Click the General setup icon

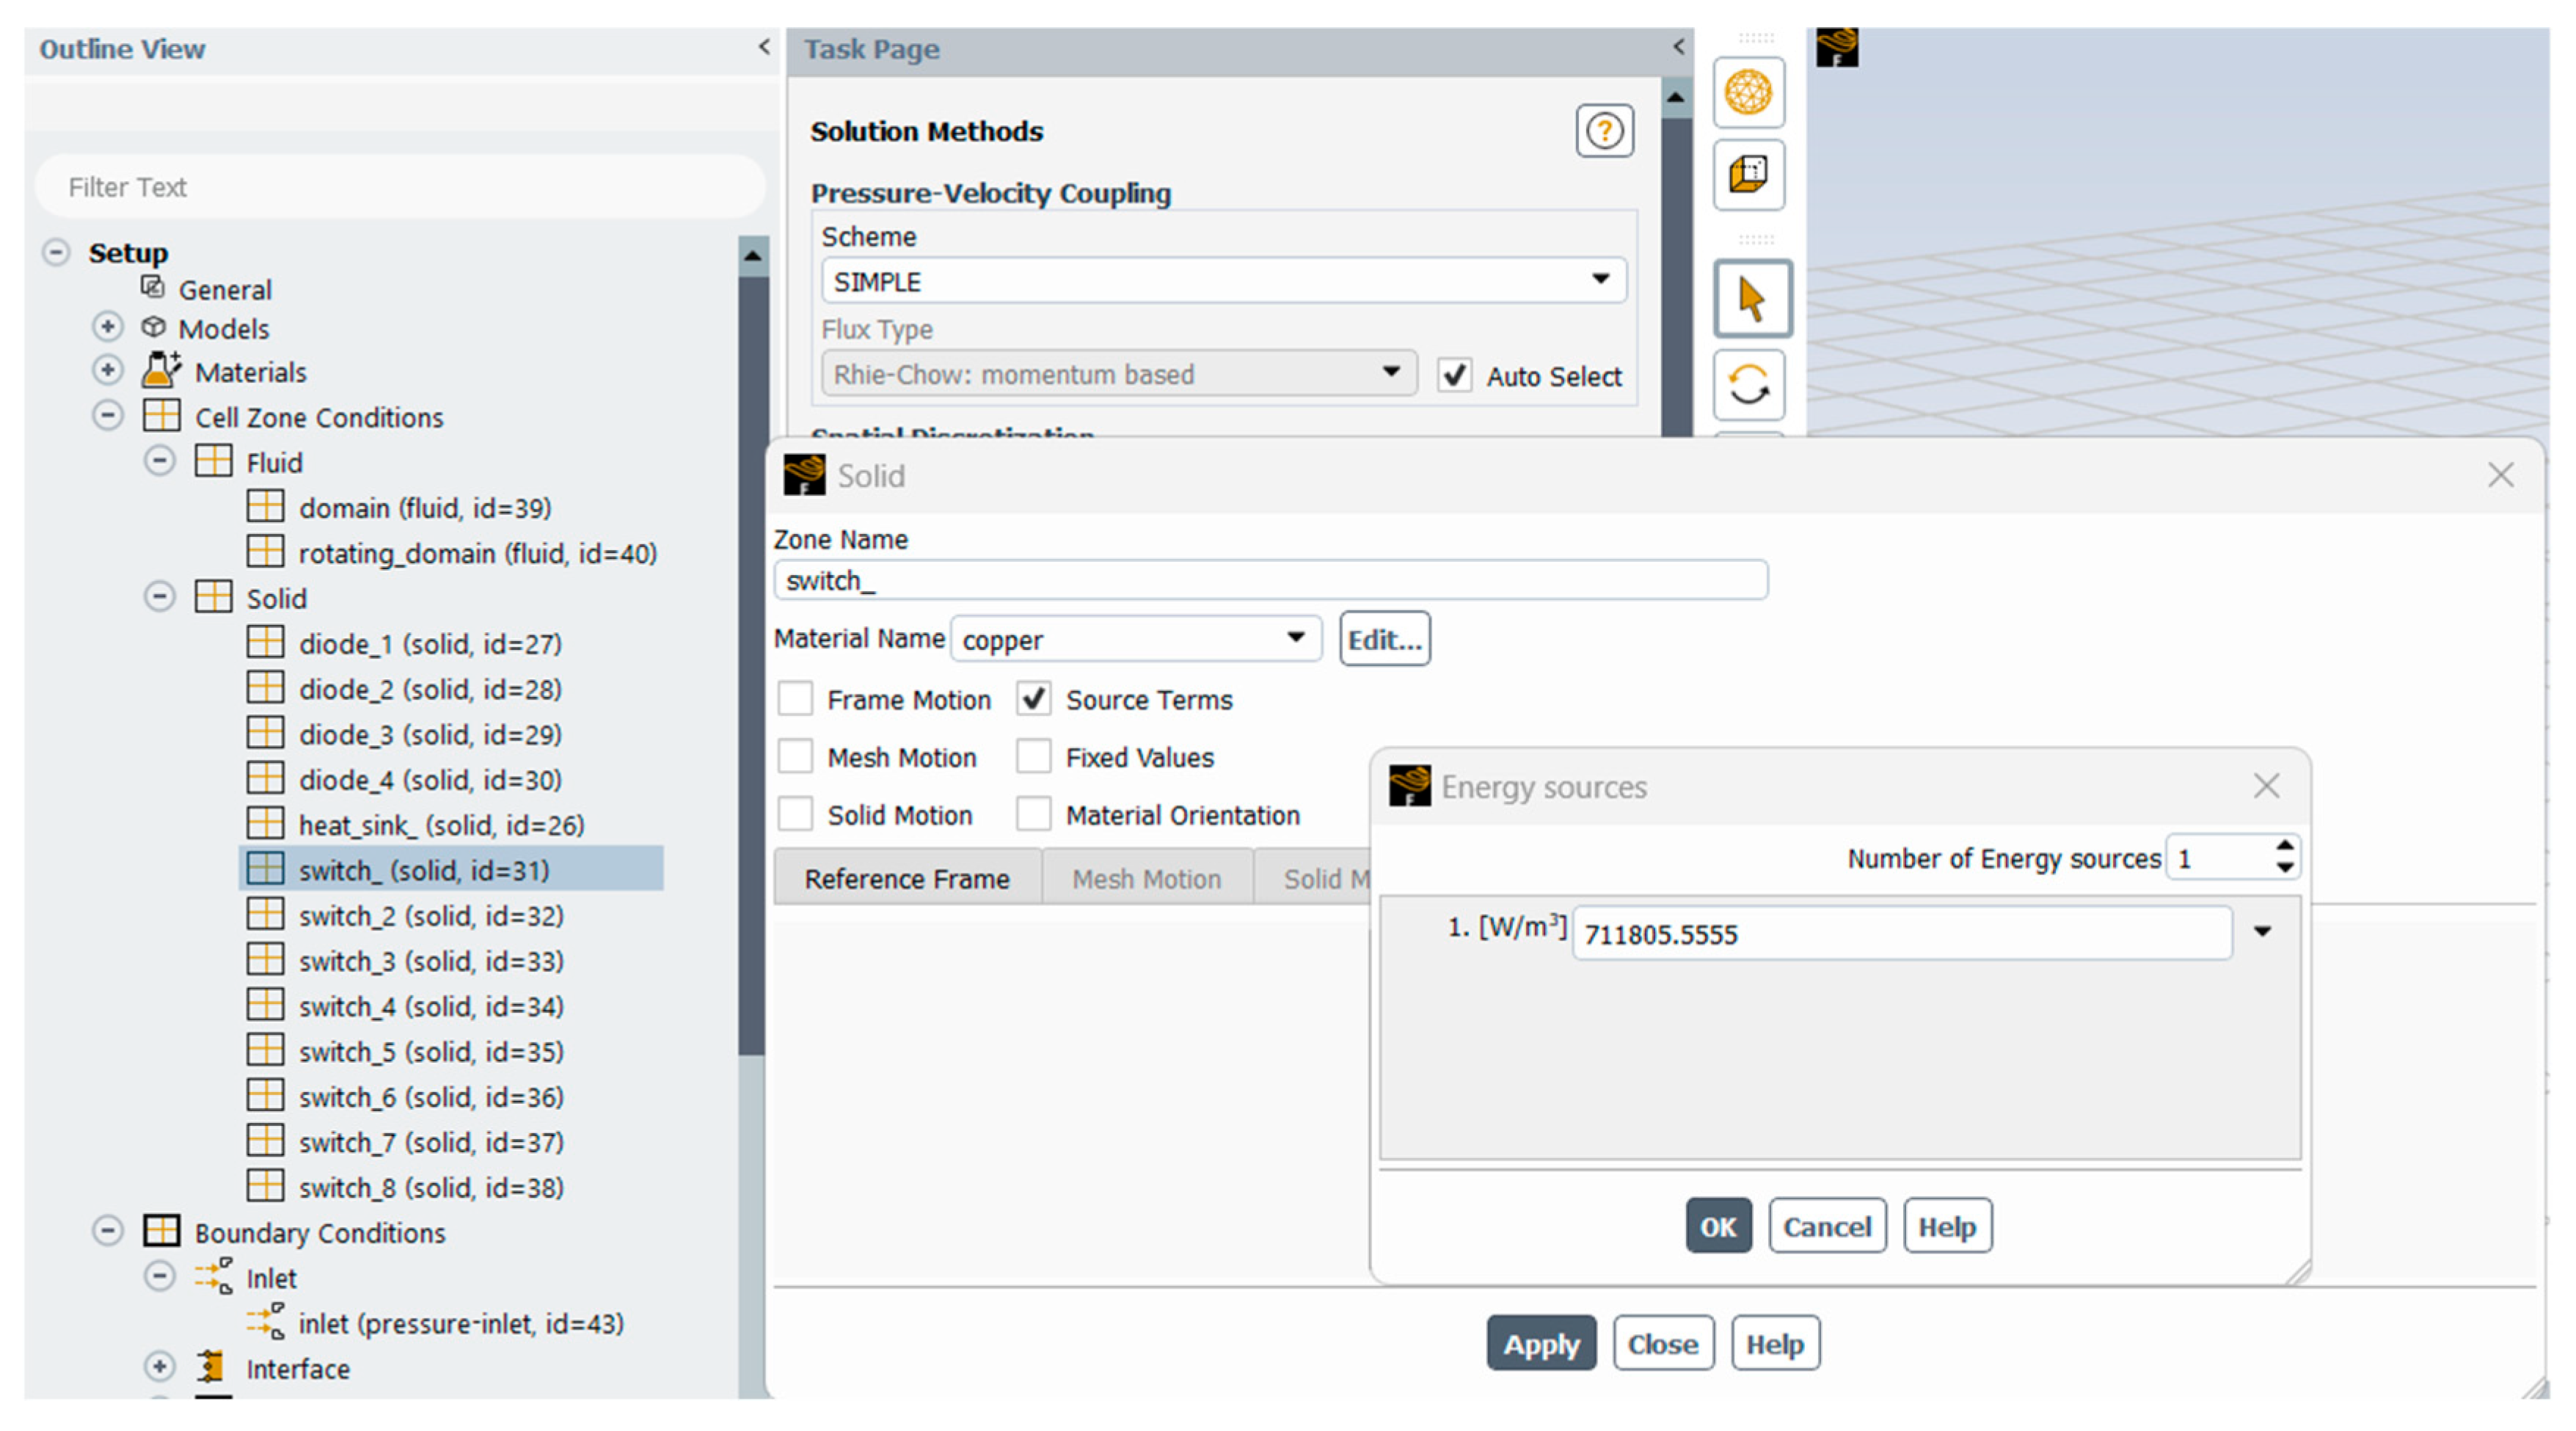(152, 288)
